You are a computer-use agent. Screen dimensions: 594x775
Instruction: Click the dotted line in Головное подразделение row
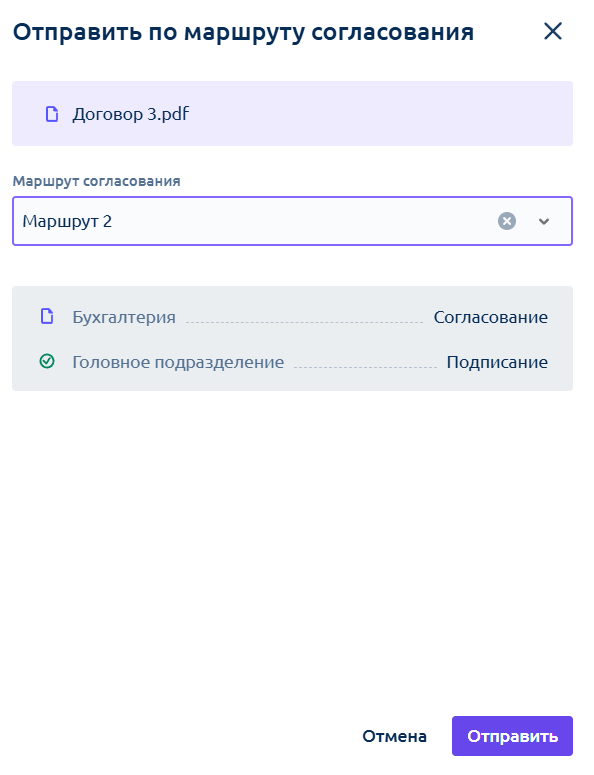tap(365, 367)
